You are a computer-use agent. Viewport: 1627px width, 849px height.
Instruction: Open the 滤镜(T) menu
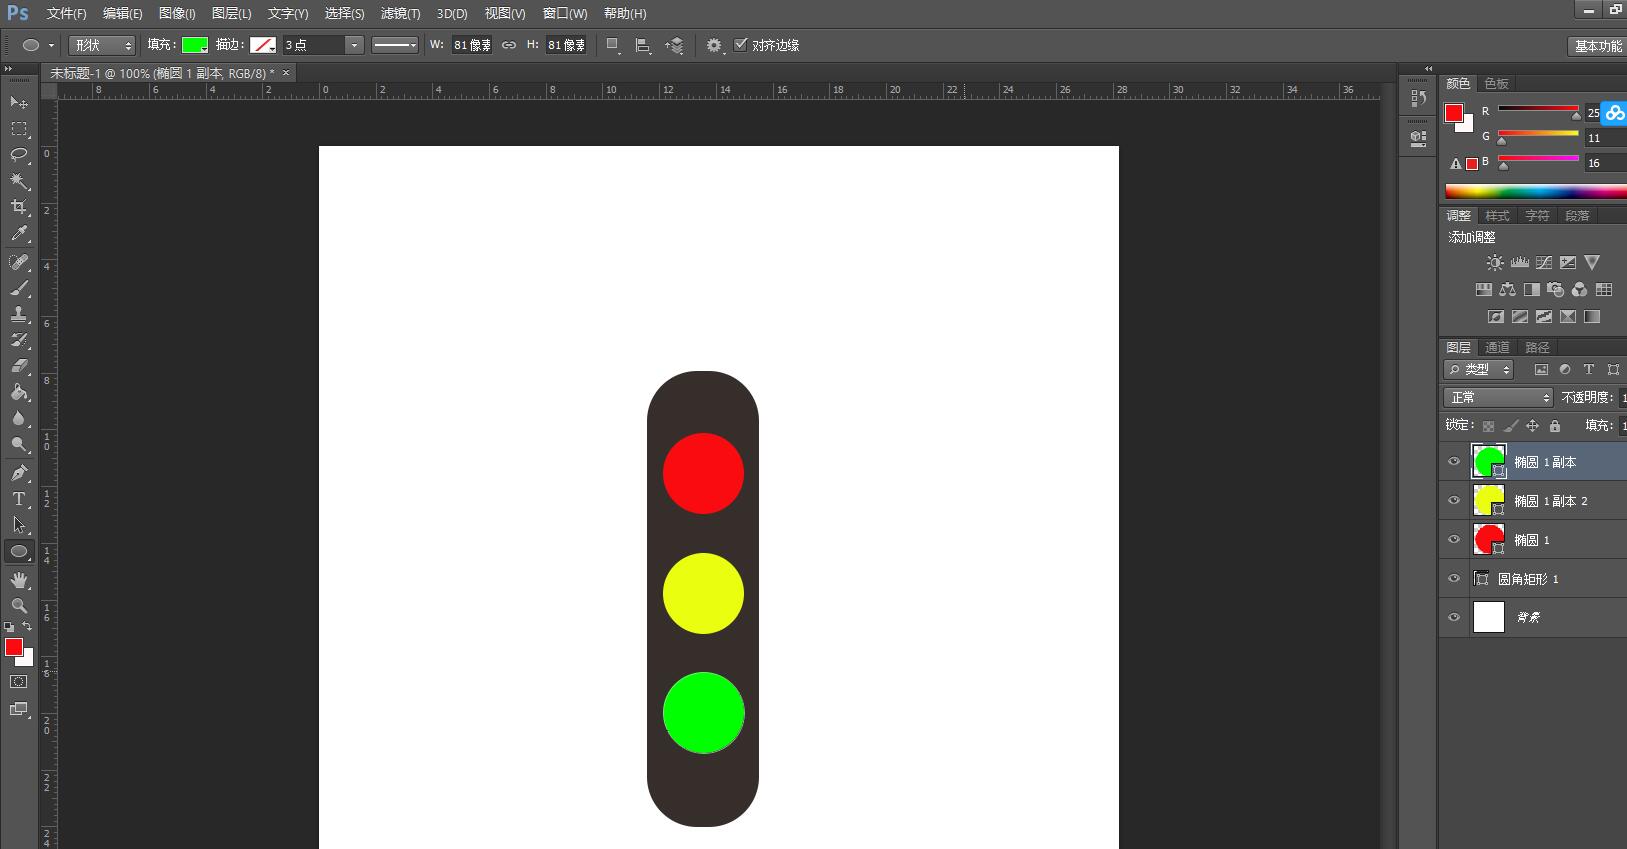point(400,14)
